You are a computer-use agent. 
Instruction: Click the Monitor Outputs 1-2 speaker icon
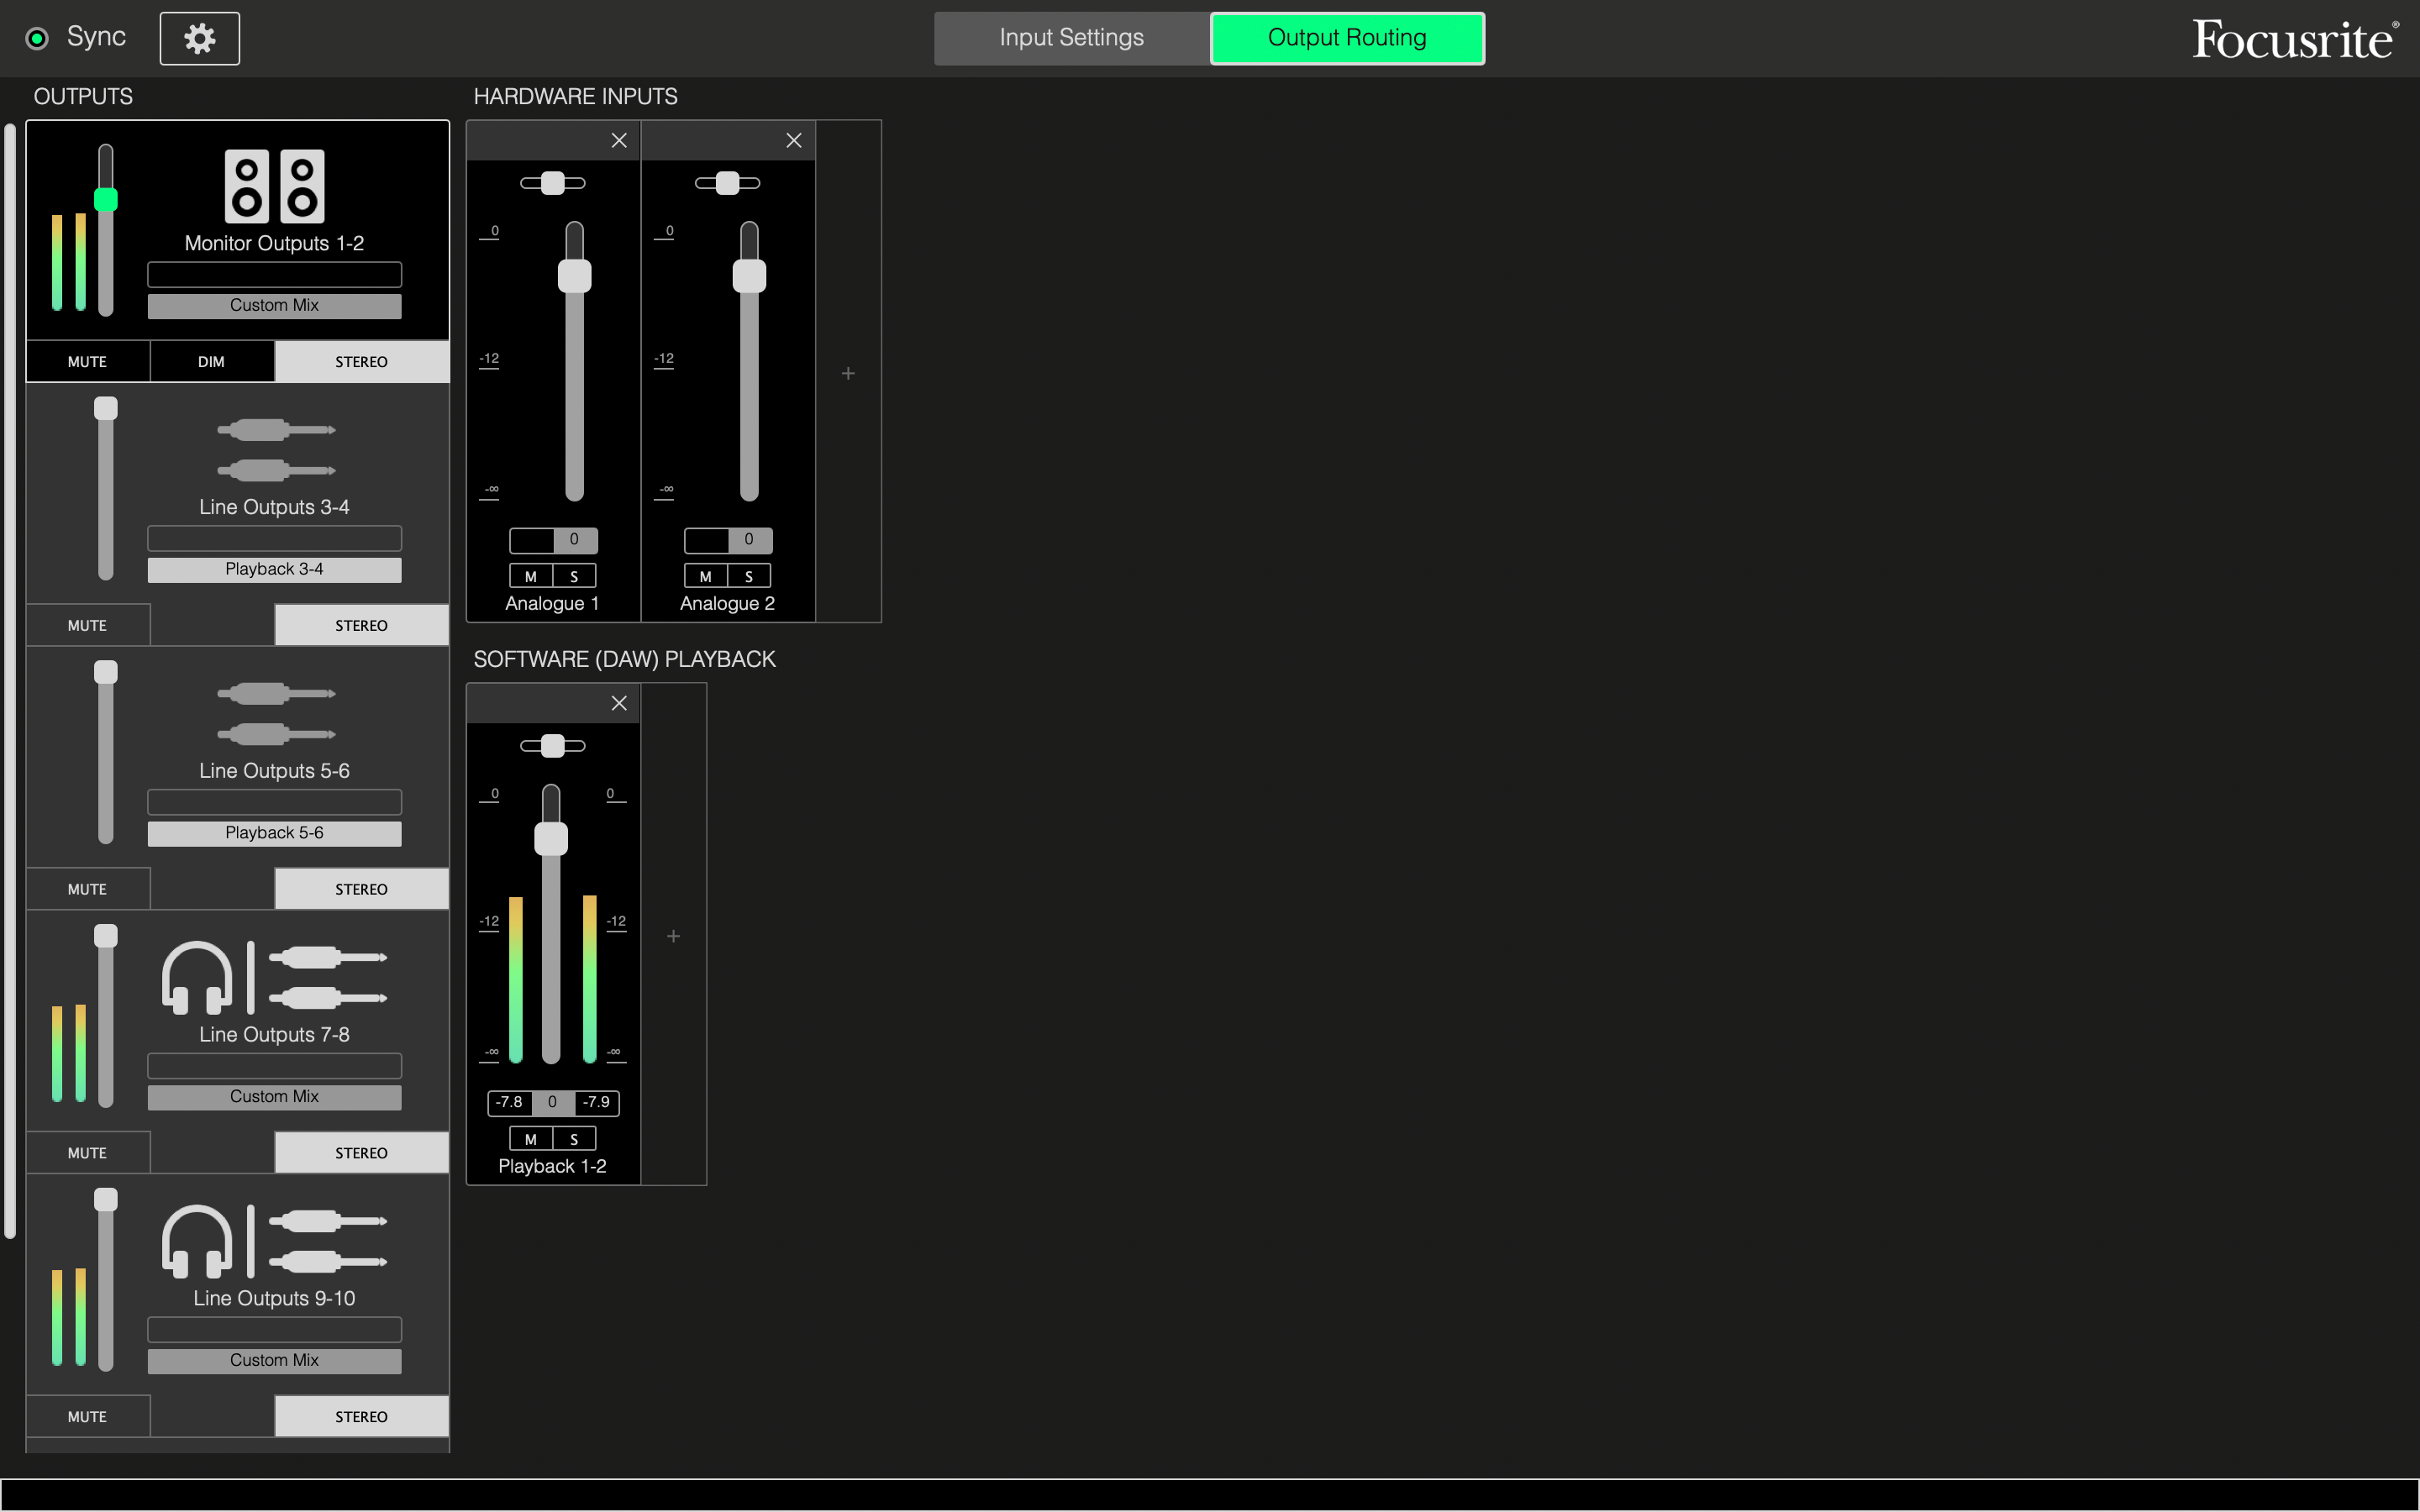point(274,186)
